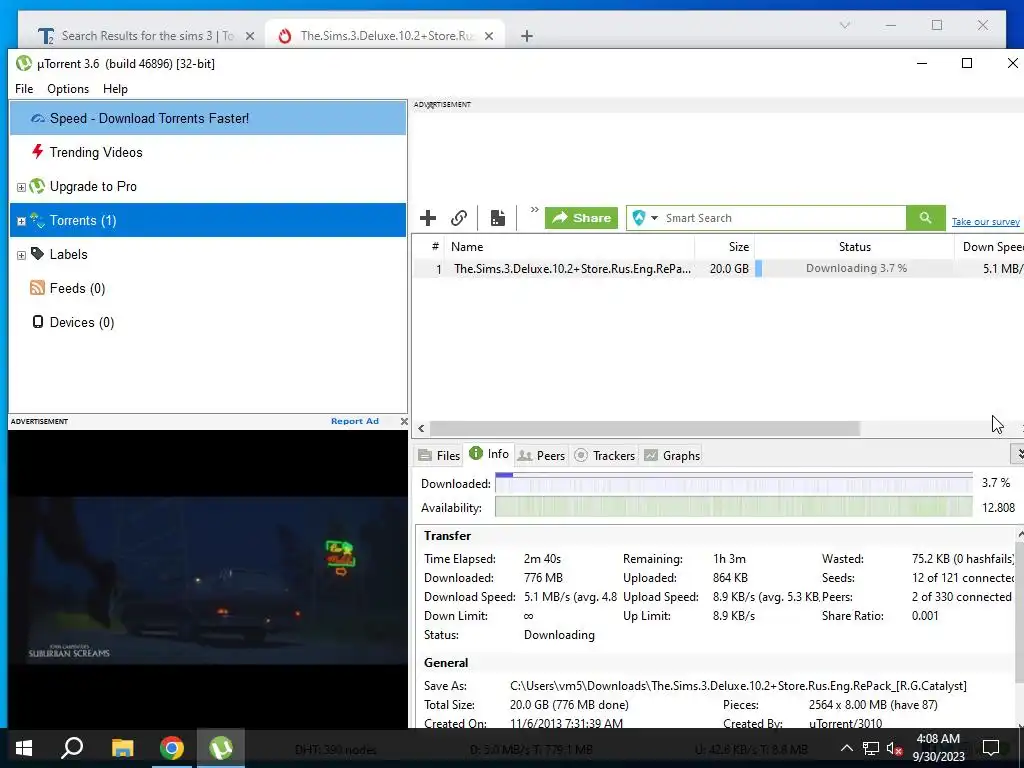Open Windows taskbar search
Image resolution: width=1024 pixels, height=768 pixels.
(72, 748)
